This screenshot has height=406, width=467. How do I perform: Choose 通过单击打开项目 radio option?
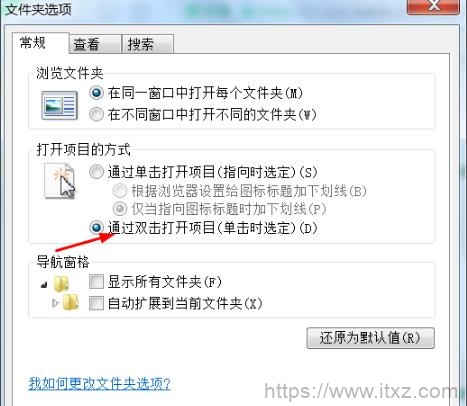tap(96, 172)
